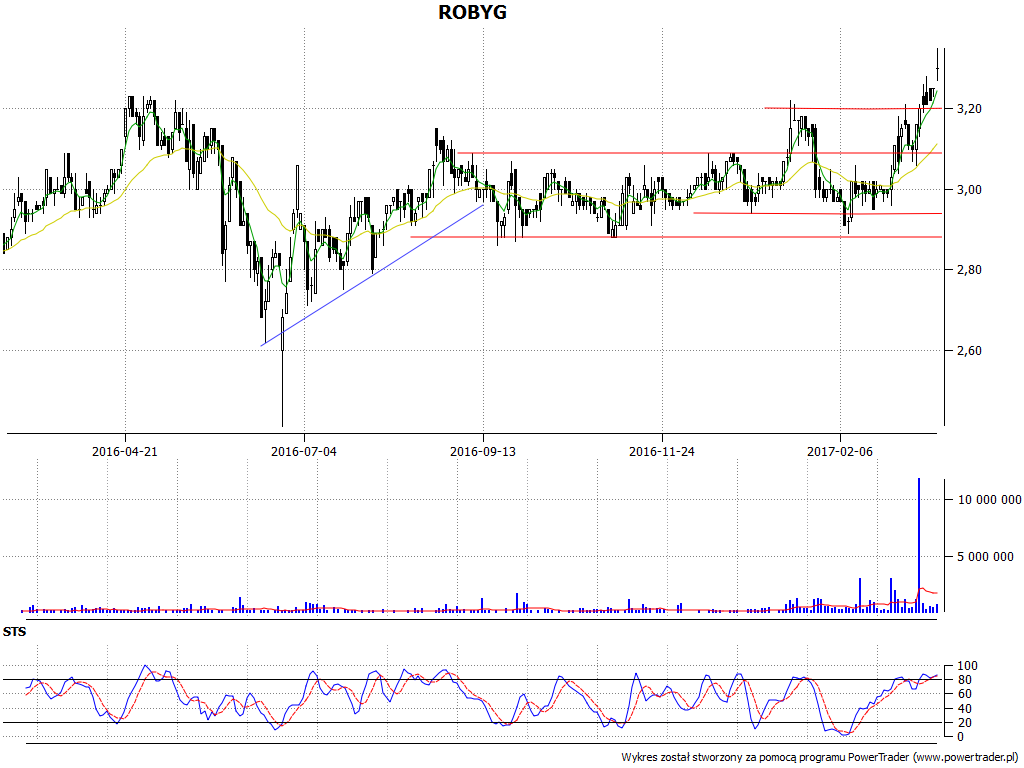Screen dimensions: 1024x768
Task: Click the 3,20 price axis label
Action: pos(969,108)
